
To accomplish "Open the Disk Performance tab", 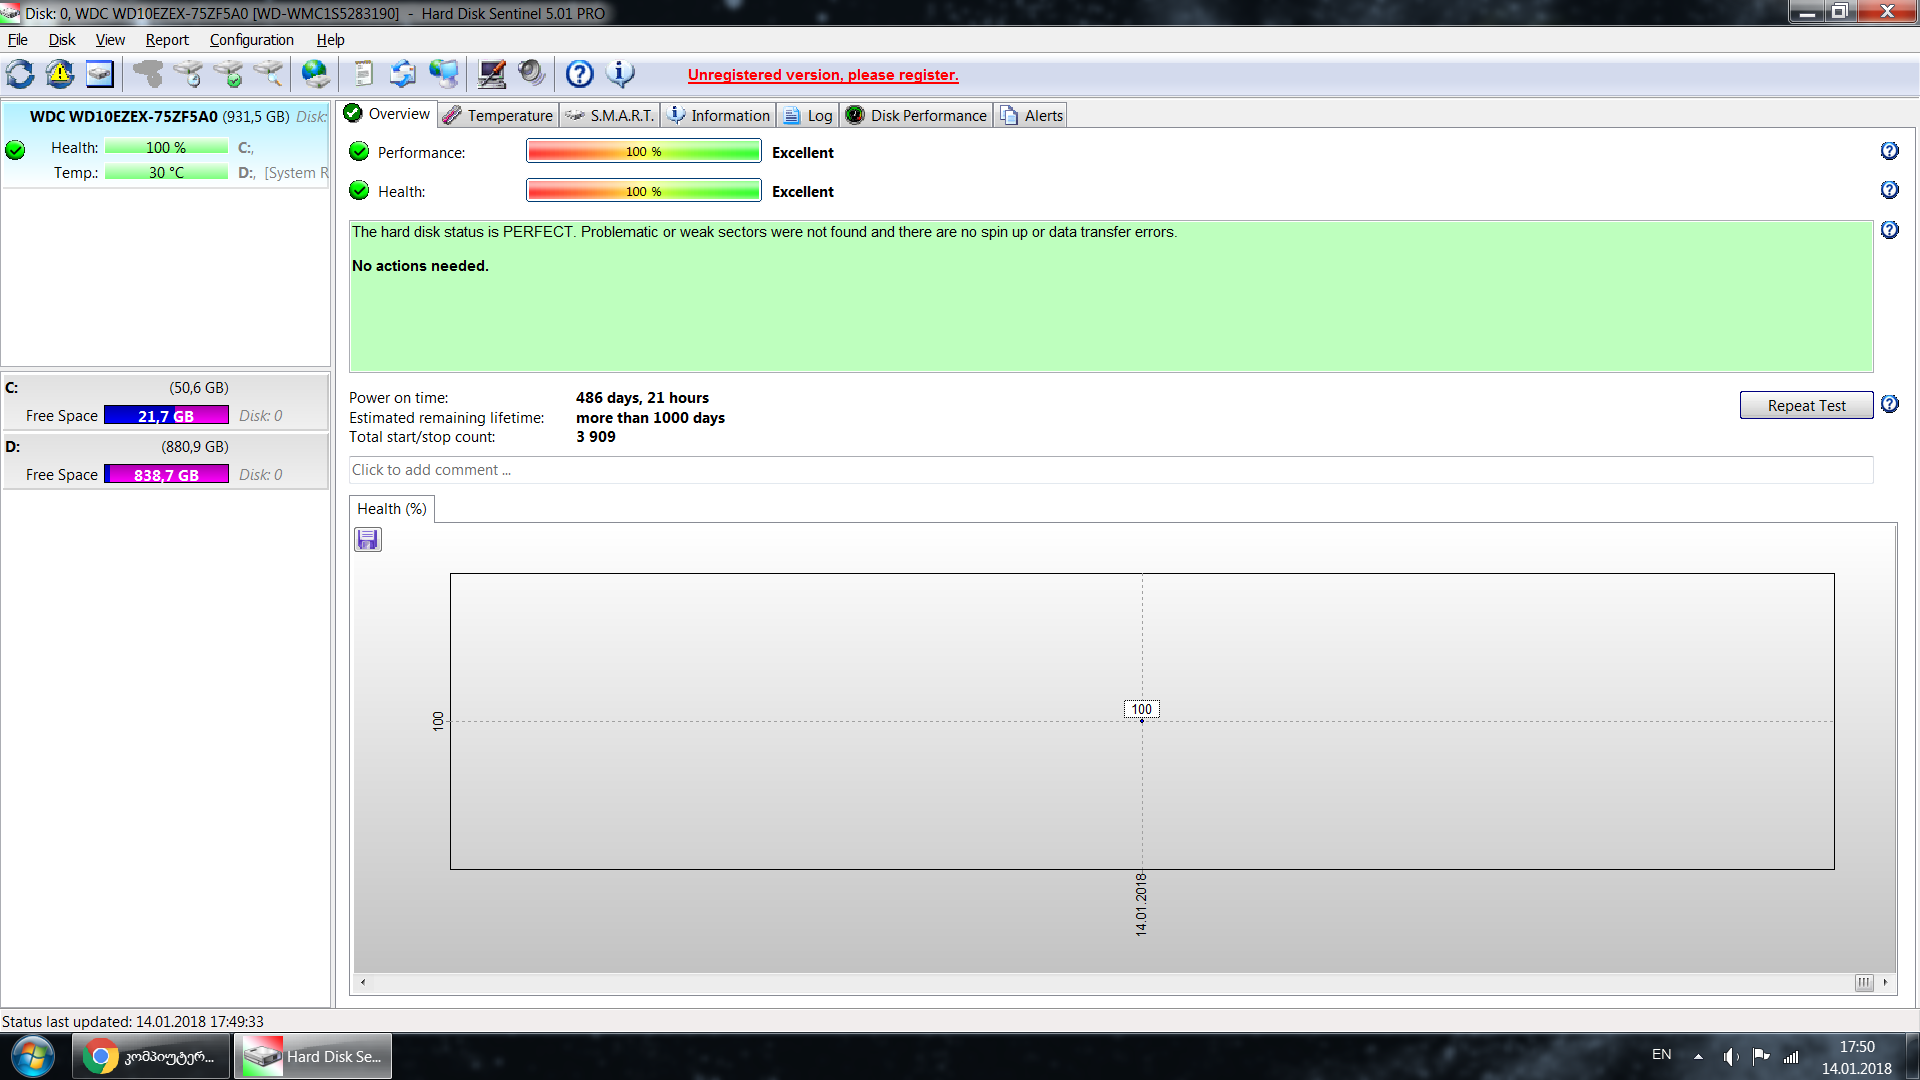I will 917,116.
